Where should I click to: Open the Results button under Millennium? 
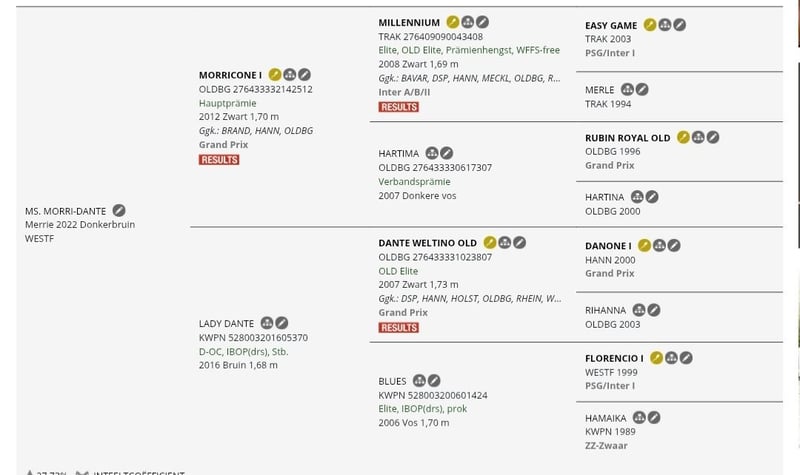pos(398,107)
